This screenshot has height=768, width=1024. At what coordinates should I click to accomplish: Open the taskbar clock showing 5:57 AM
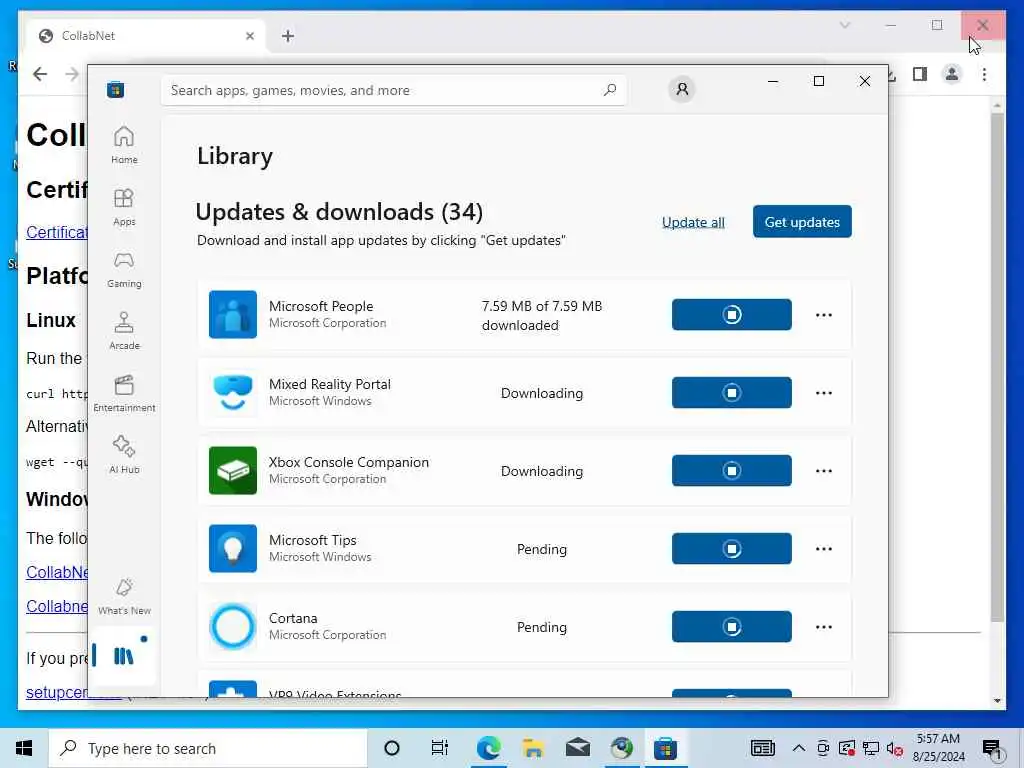pos(938,748)
